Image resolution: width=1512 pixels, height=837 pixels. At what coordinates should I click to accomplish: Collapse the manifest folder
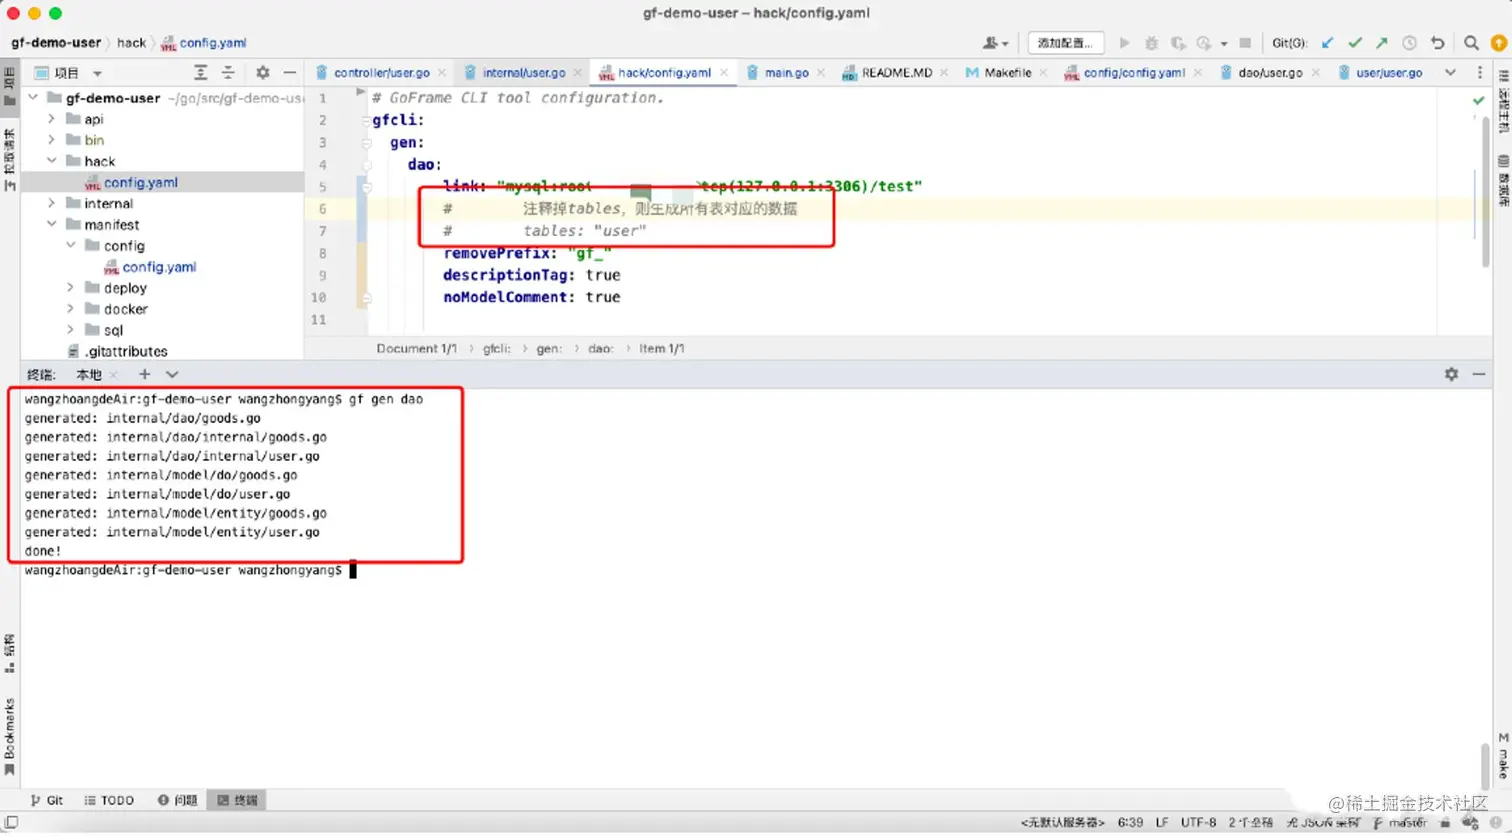click(52, 225)
